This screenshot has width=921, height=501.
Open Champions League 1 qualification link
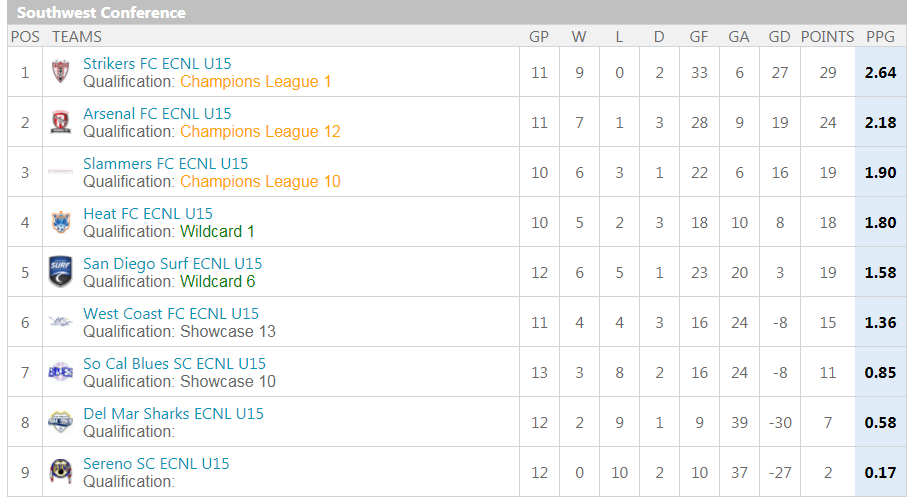coord(255,82)
